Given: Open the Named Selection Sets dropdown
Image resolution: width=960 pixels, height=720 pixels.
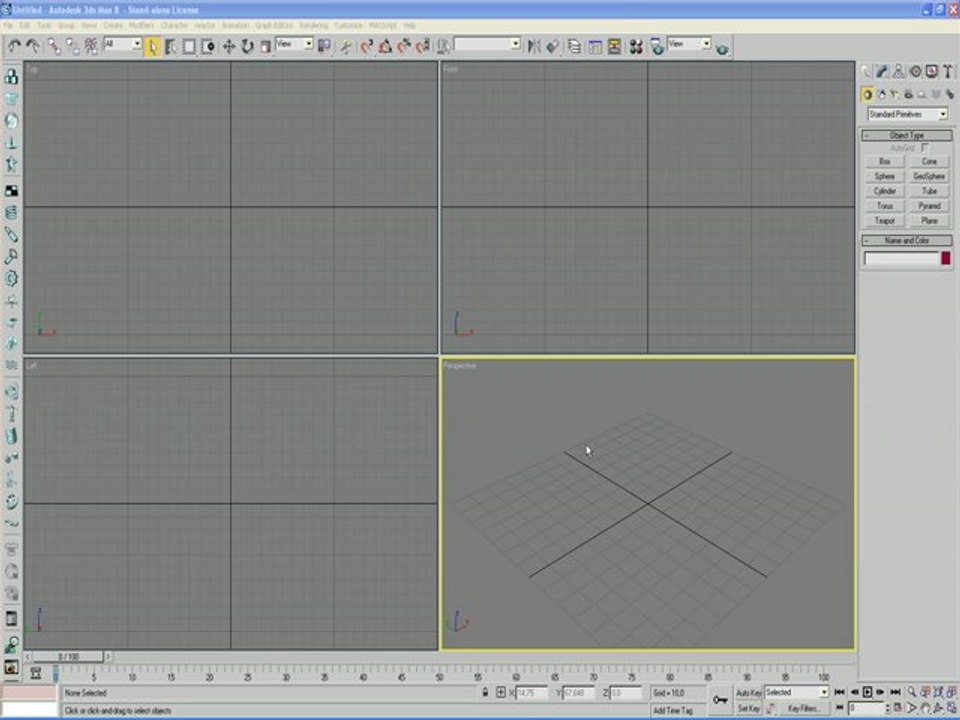Looking at the screenshot, I should click(x=487, y=44).
